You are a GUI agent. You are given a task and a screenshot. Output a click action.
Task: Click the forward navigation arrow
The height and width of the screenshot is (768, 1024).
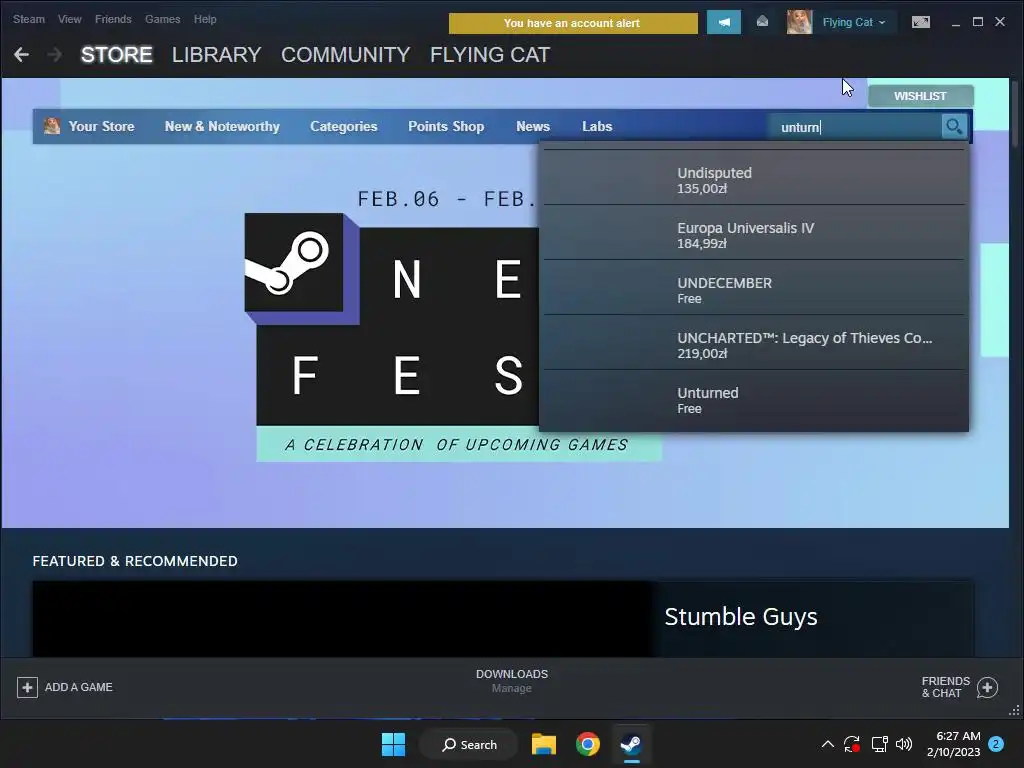(x=55, y=55)
